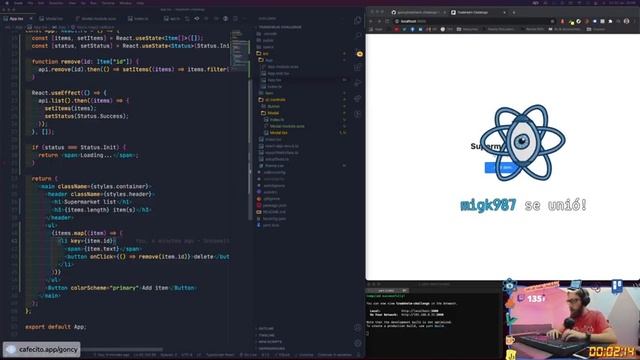The image size is (640, 360).
Task: Bookmark the page with the star icon
Action: click(552, 21)
